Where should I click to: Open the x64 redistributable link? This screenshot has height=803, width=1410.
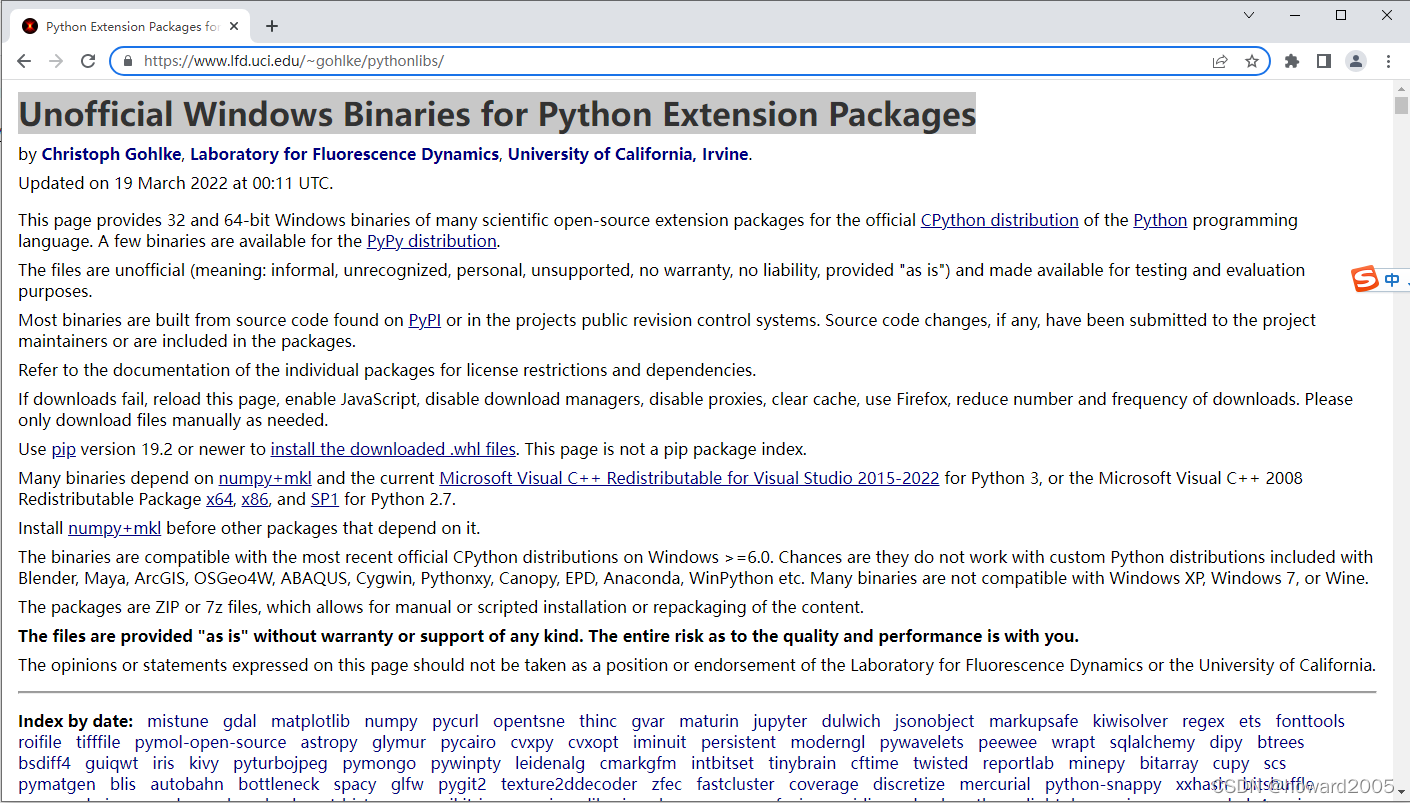pos(219,499)
